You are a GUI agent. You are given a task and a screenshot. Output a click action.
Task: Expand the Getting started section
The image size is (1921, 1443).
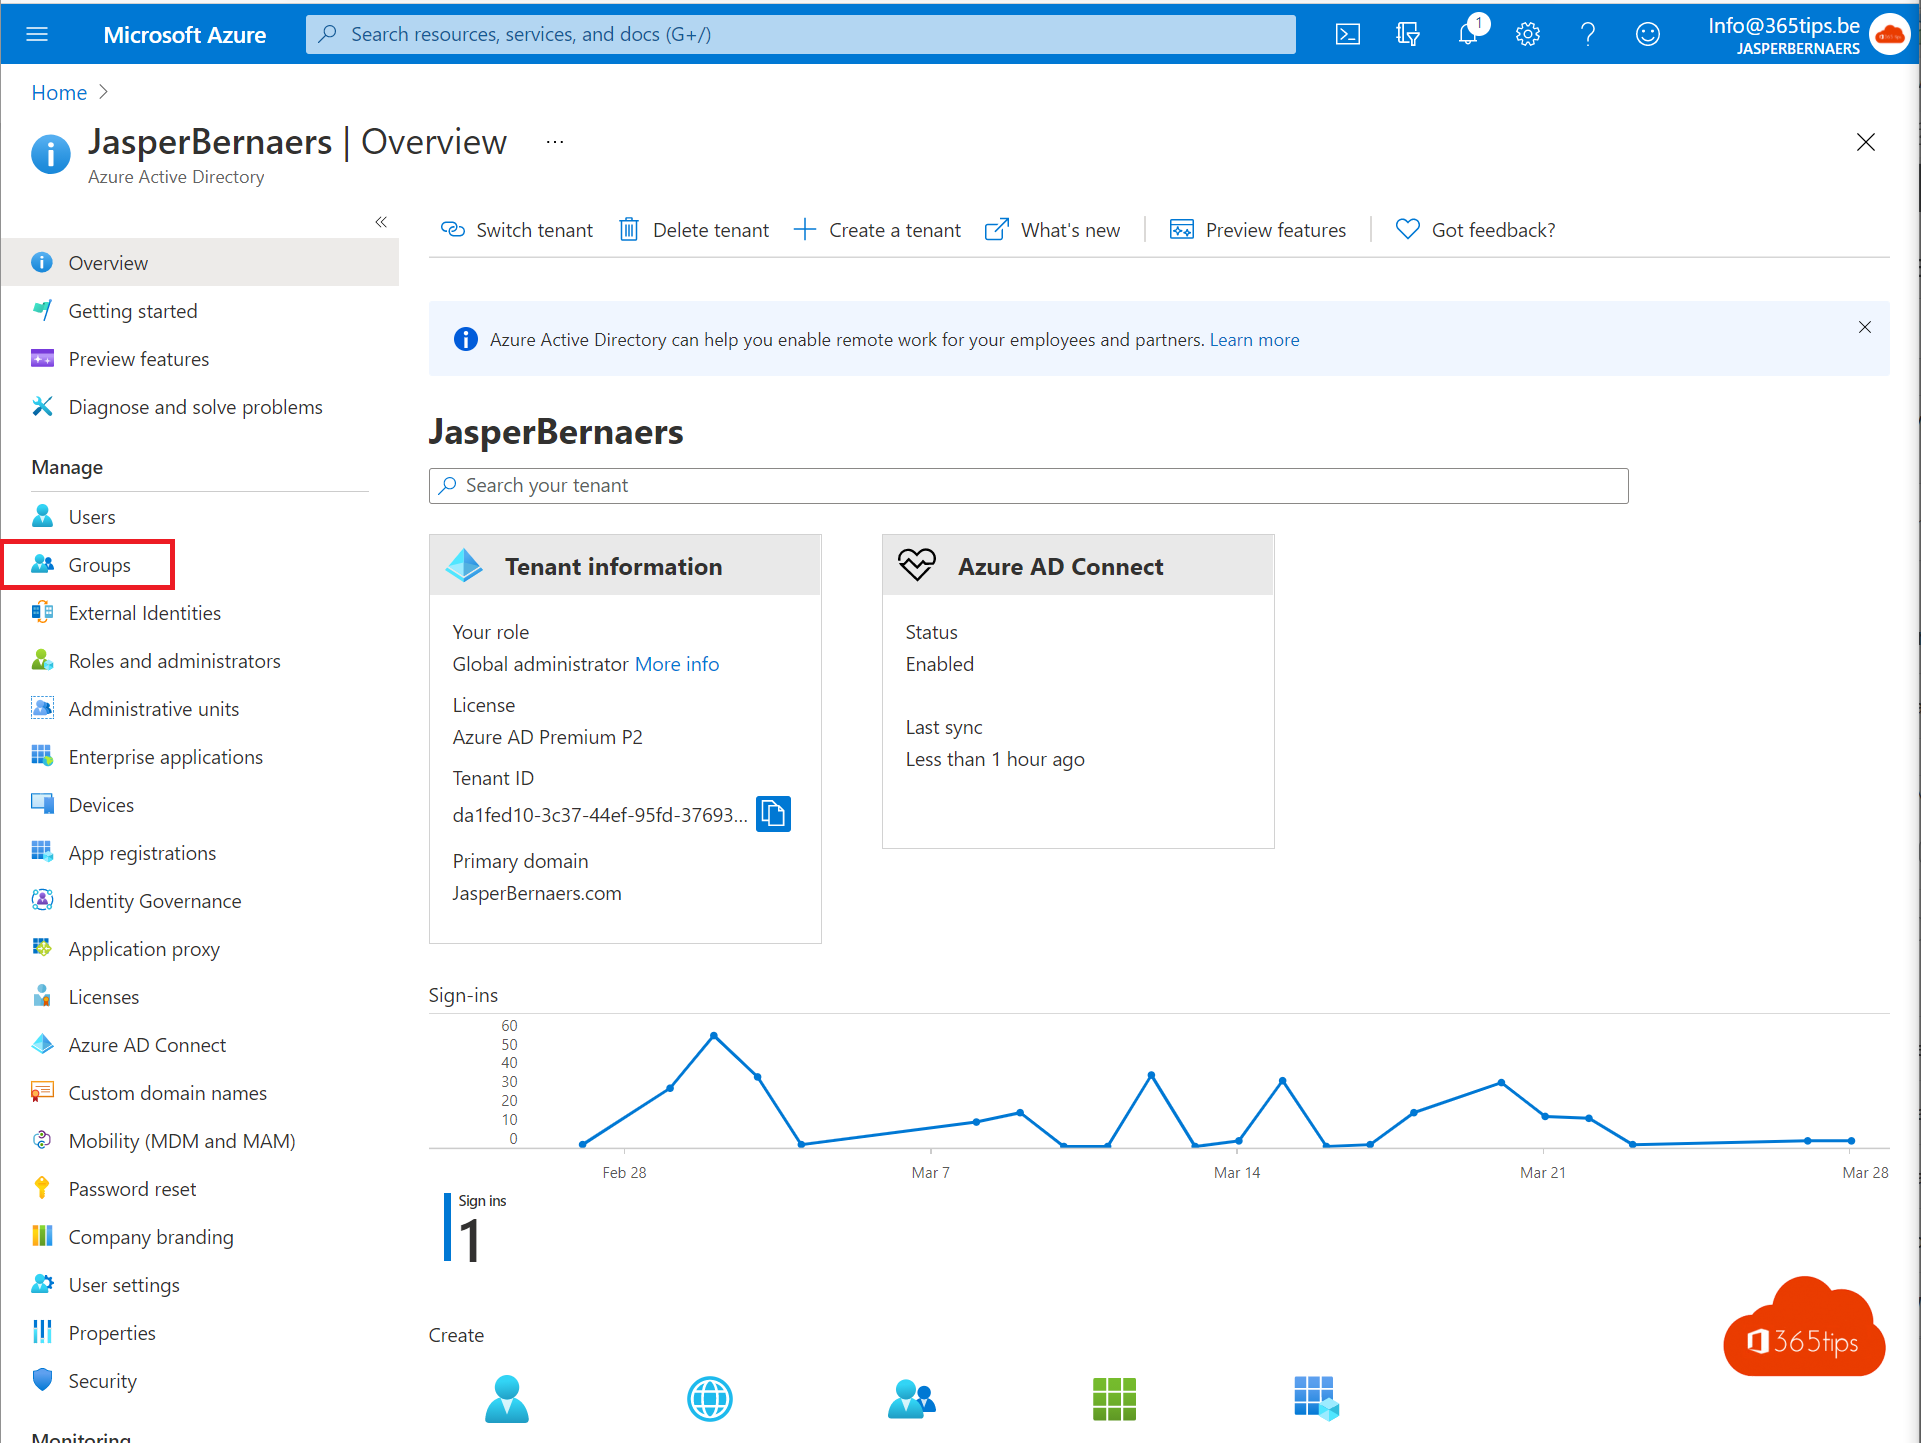[x=133, y=309]
